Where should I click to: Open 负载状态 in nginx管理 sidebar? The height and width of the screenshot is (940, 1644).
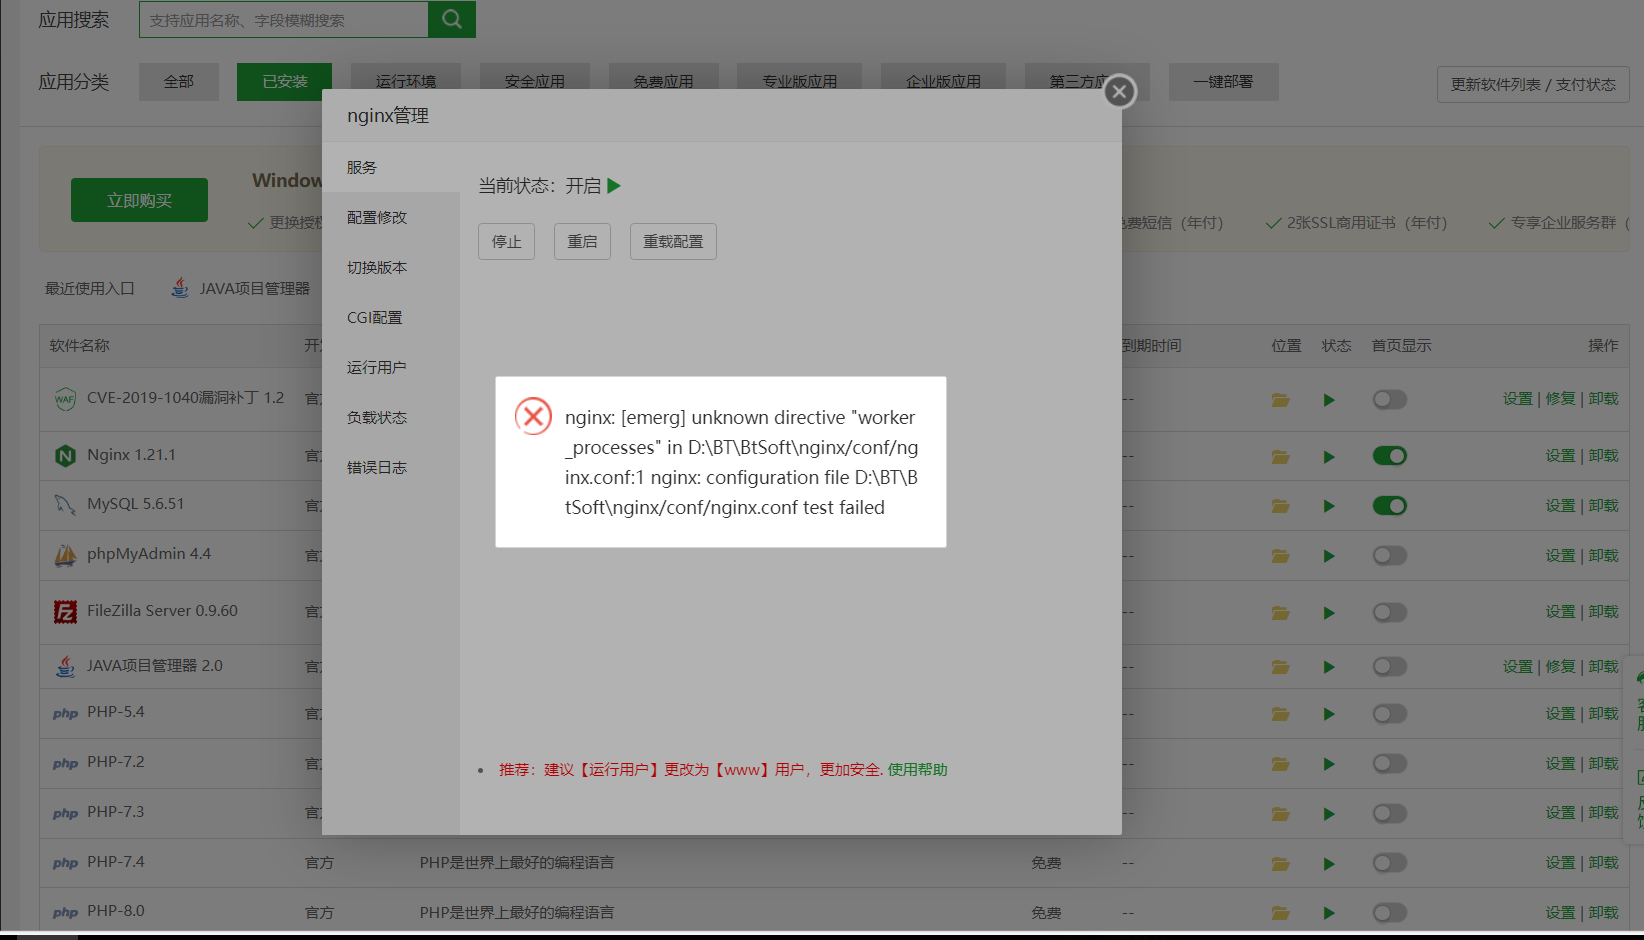391,417
